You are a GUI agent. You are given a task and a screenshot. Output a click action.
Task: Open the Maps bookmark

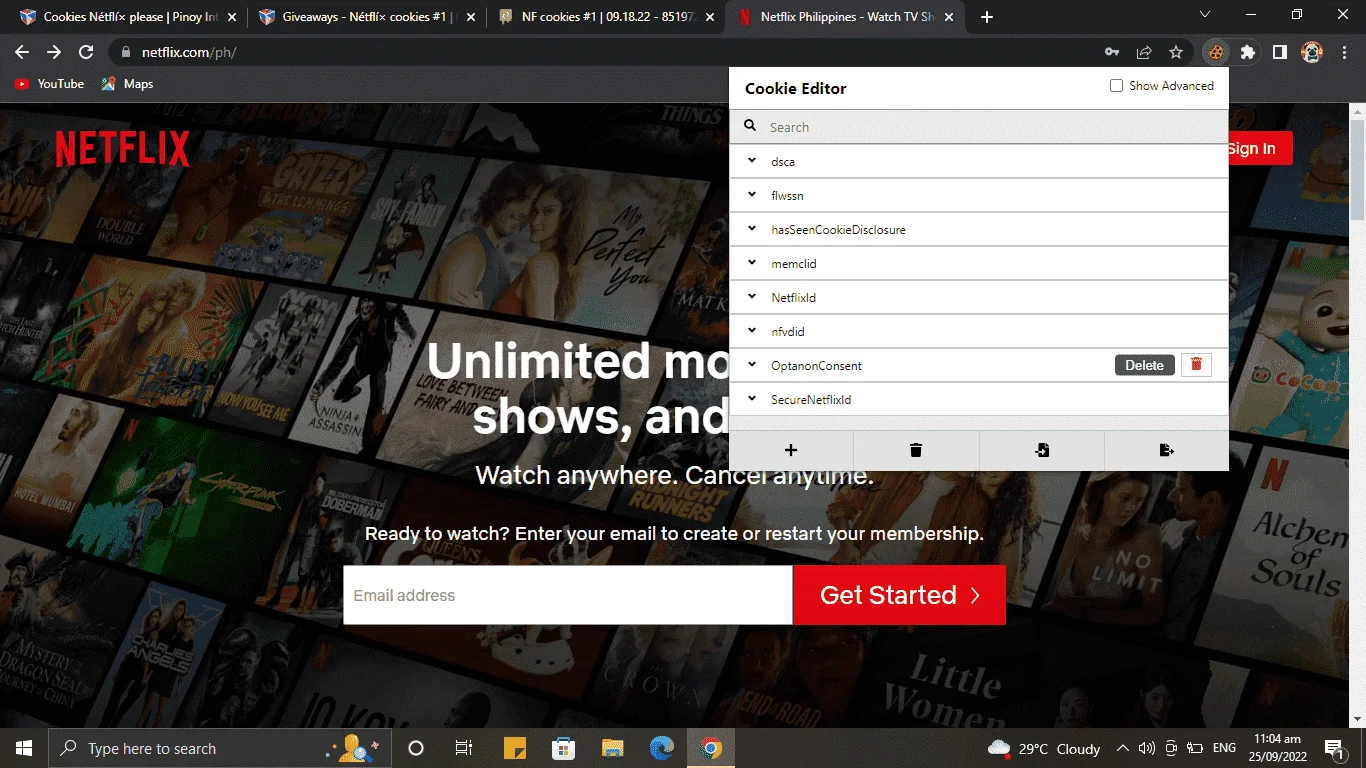point(127,84)
